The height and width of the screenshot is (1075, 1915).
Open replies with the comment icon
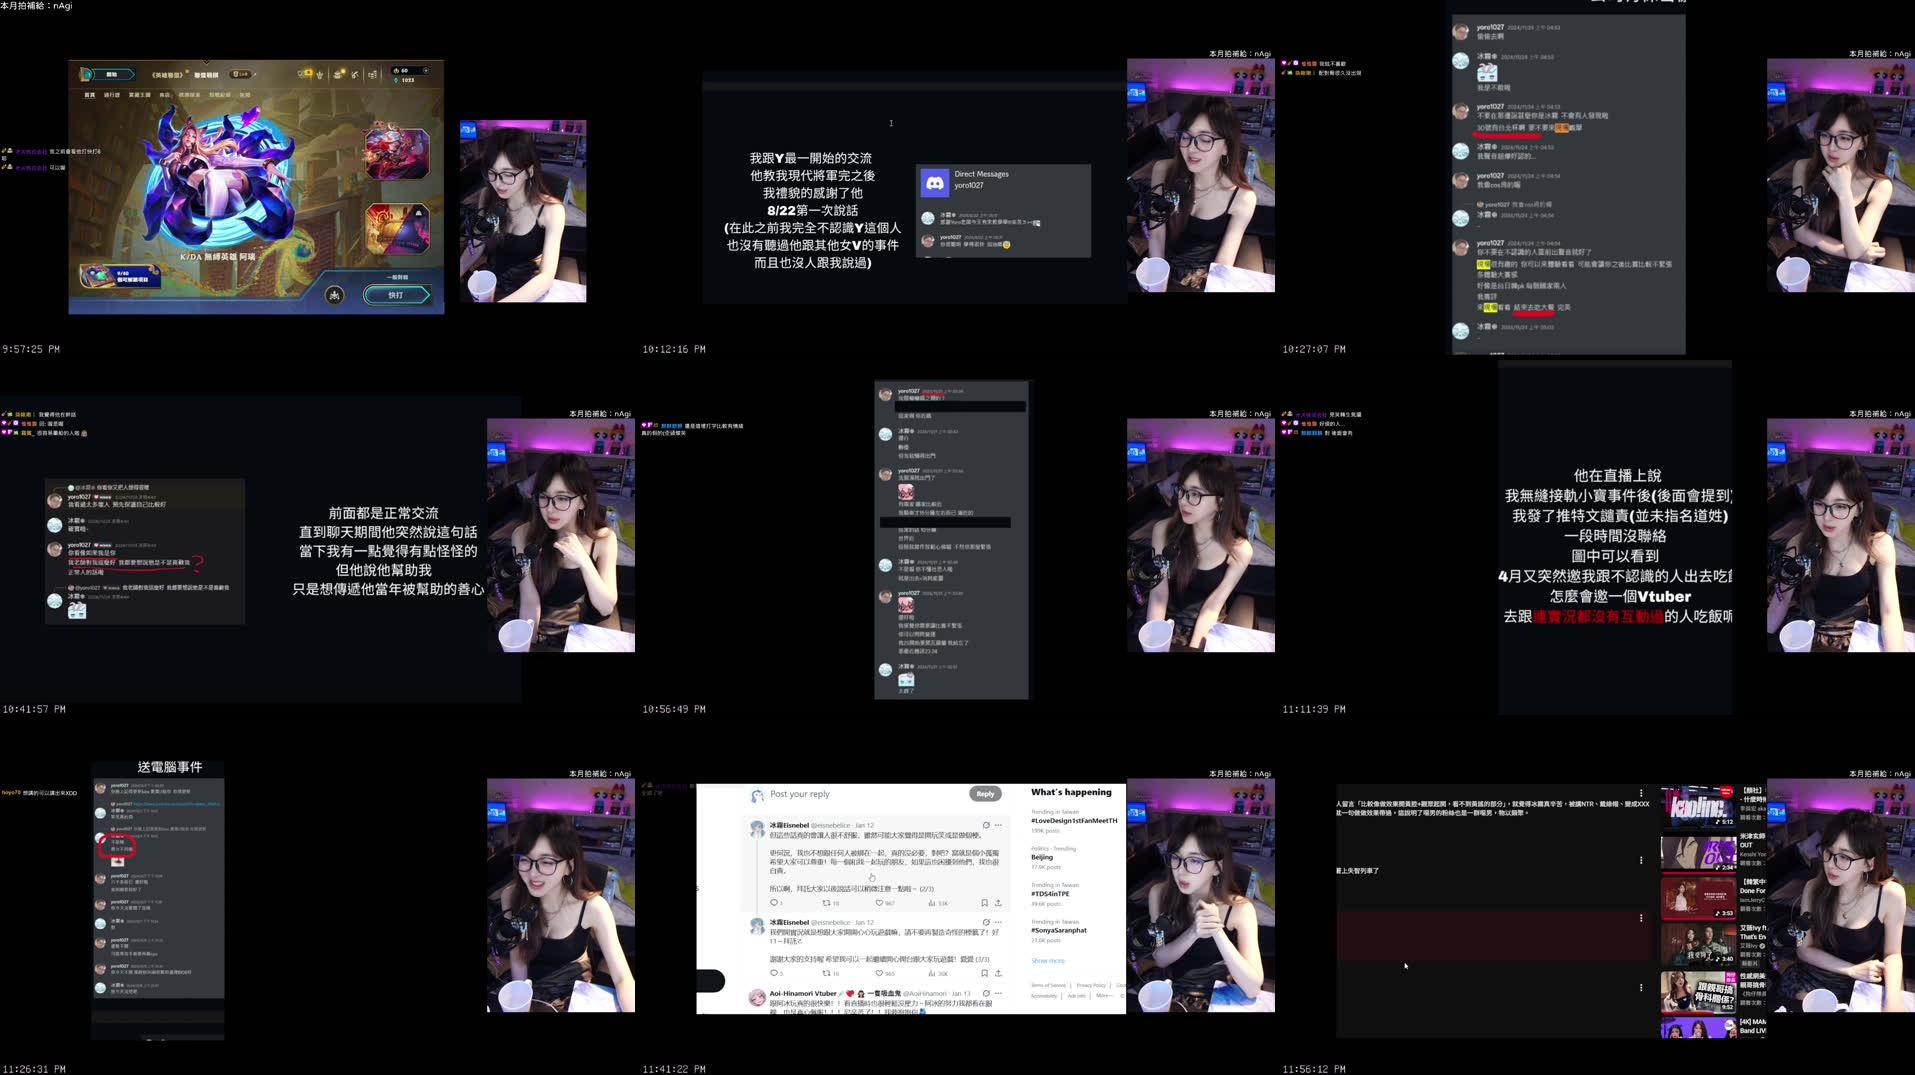pyautogui.click(x=774, y=903)
